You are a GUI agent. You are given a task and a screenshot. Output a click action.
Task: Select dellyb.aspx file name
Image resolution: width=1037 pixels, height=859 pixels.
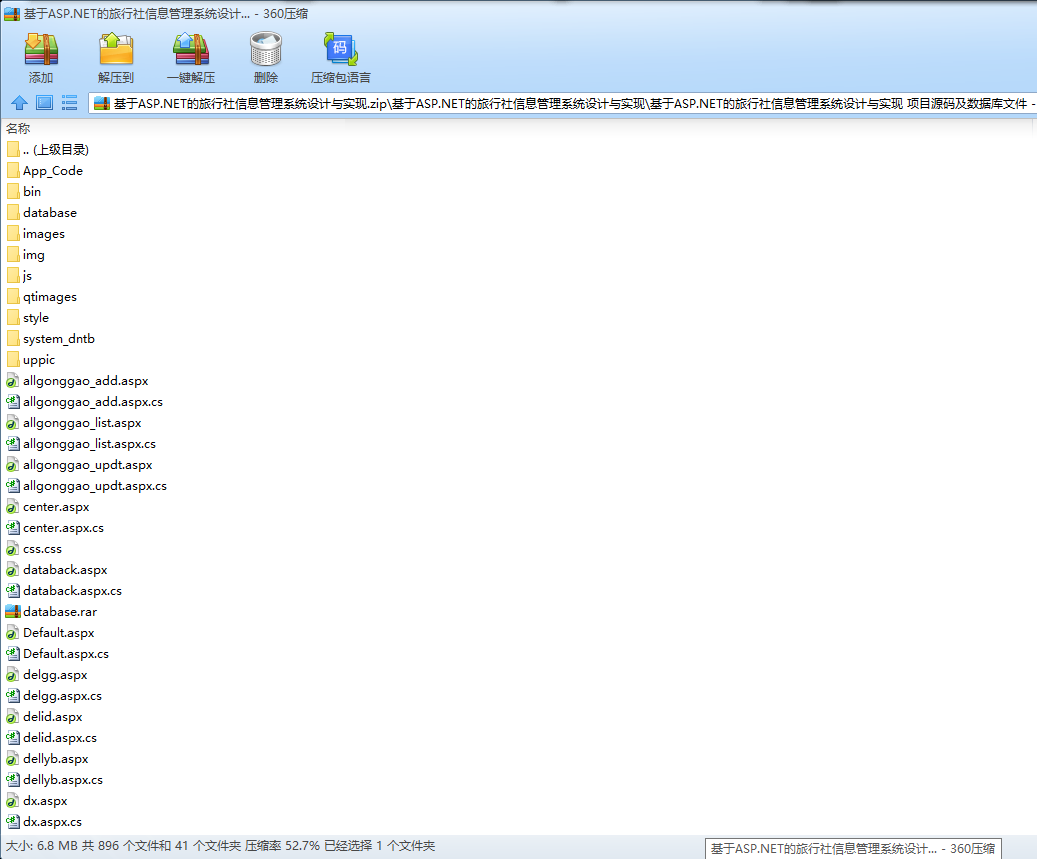(x=56, y=759)
